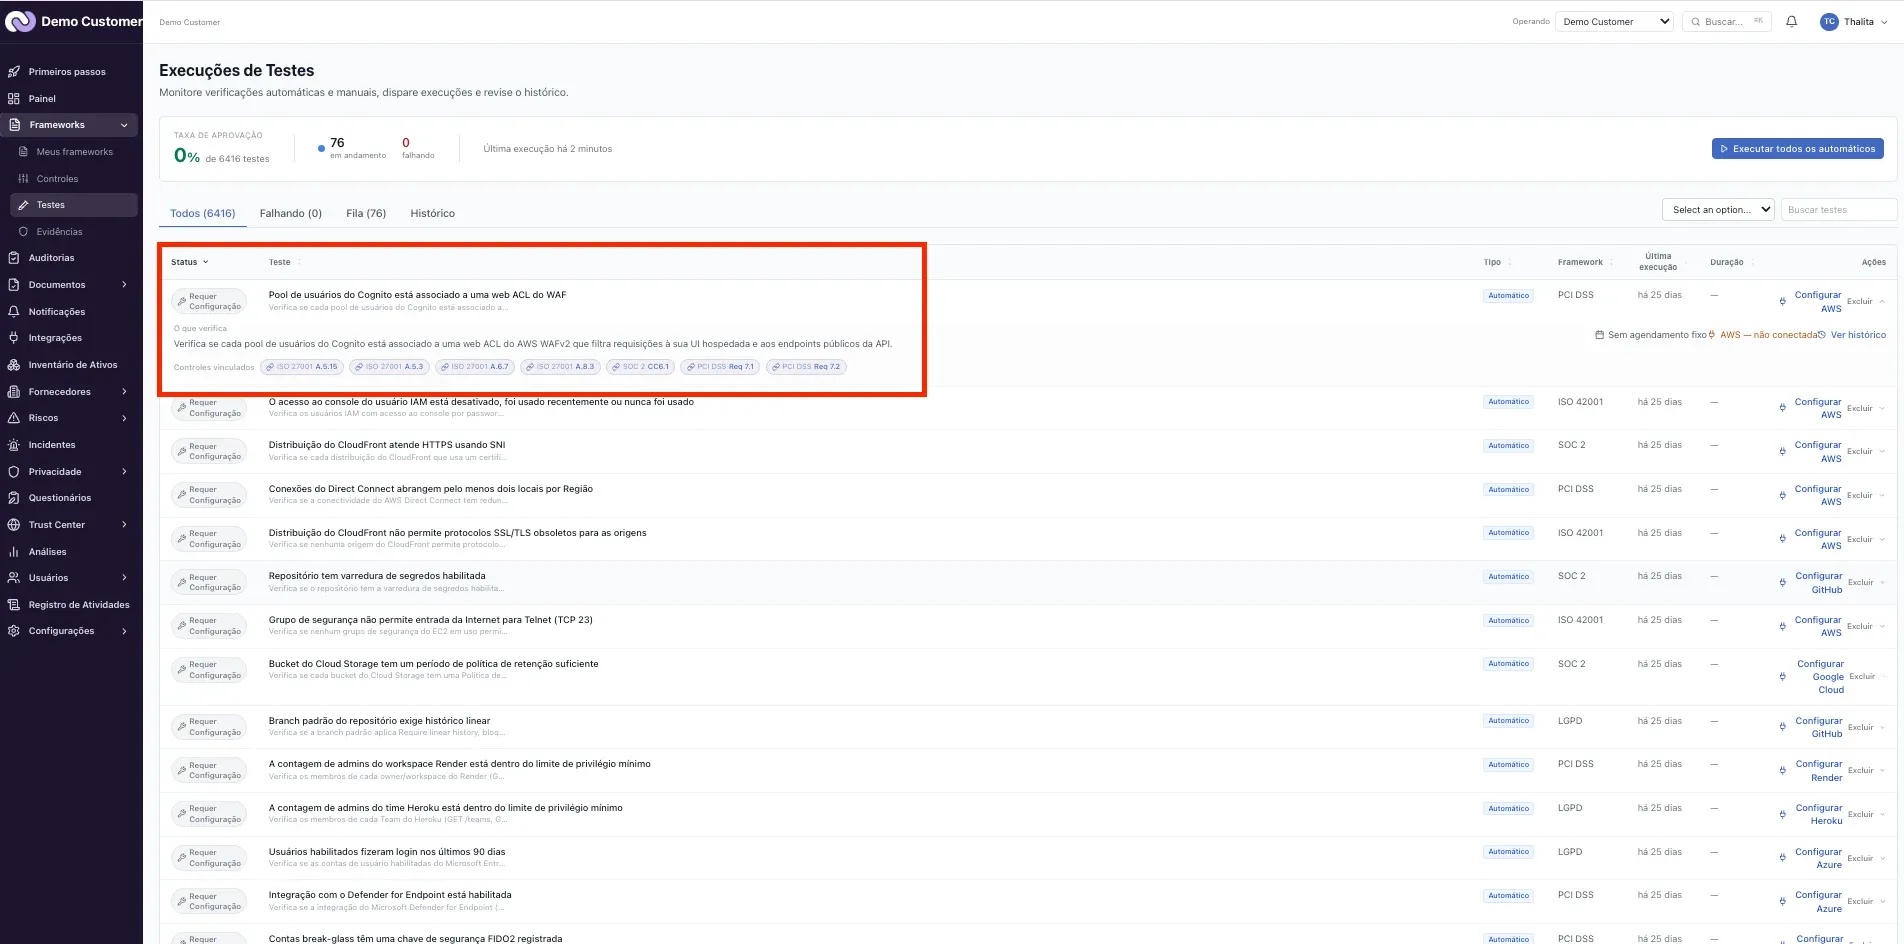The height and width of the screenshot is (944, 1904).
Task: Click the TC user avatar
Action: (x=1829, y=21)
